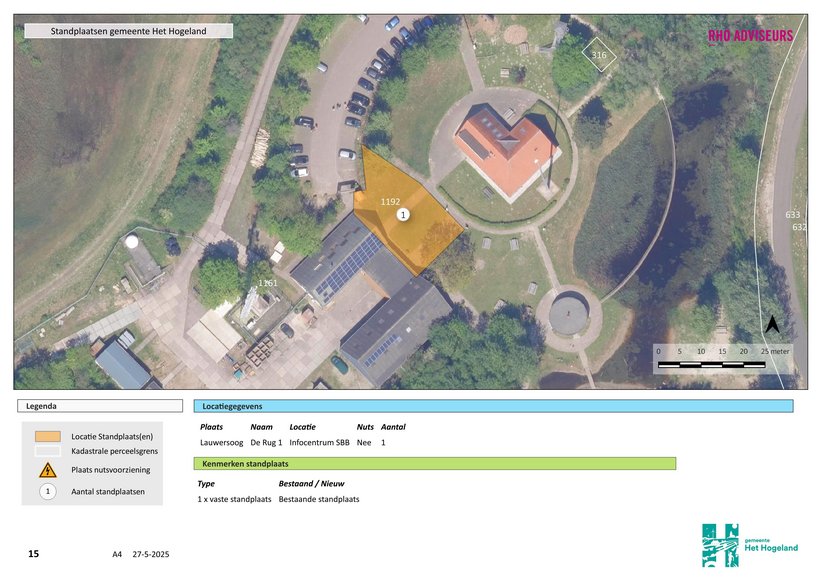This screenshot has height=581, width=822.
Task: Click the RHO Adviseurs logo
Action: pos(750,36)
